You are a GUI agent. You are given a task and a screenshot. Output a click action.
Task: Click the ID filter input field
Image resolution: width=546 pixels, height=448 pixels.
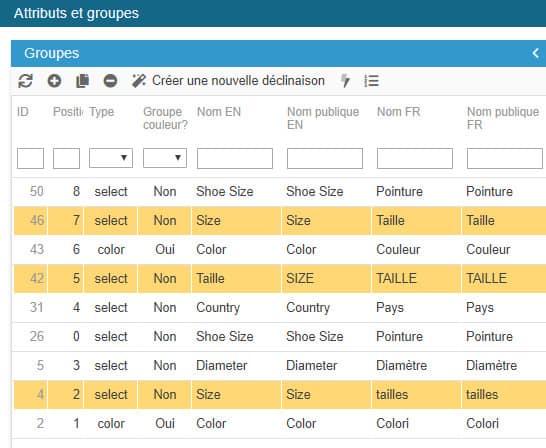tap(30, 158)
